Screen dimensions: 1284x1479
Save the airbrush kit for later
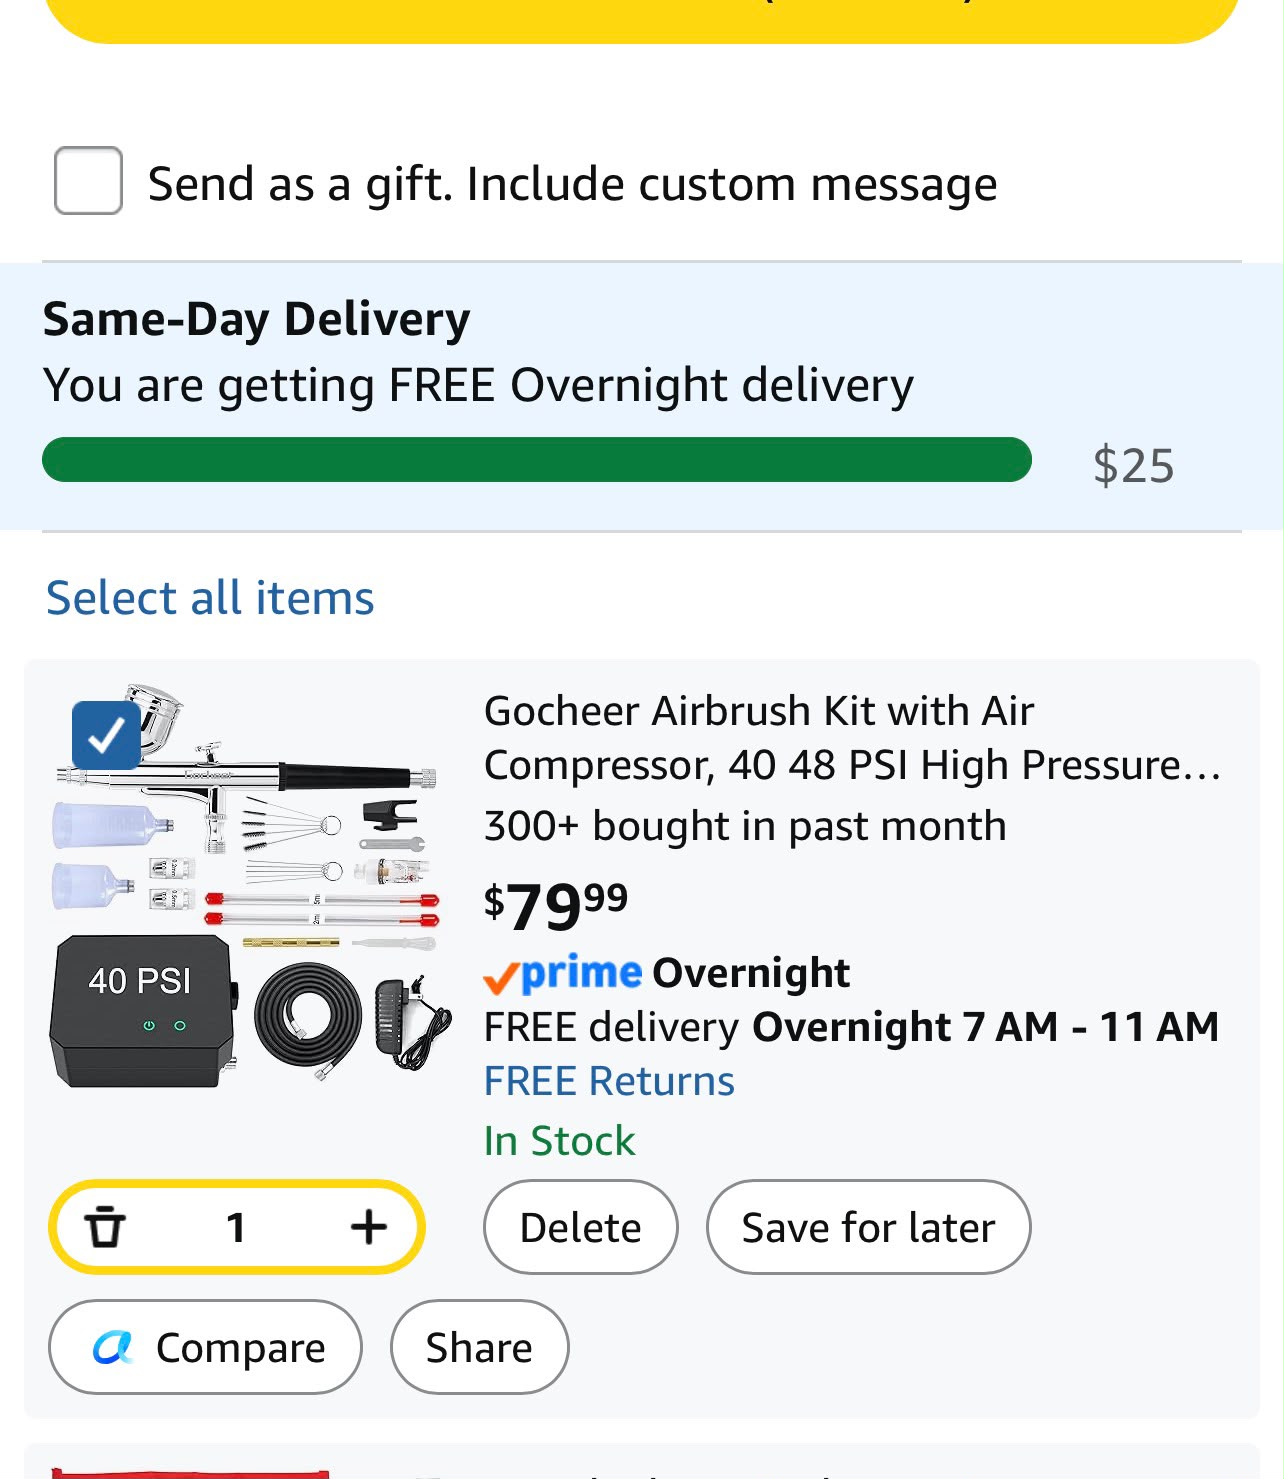point(868,1227)
